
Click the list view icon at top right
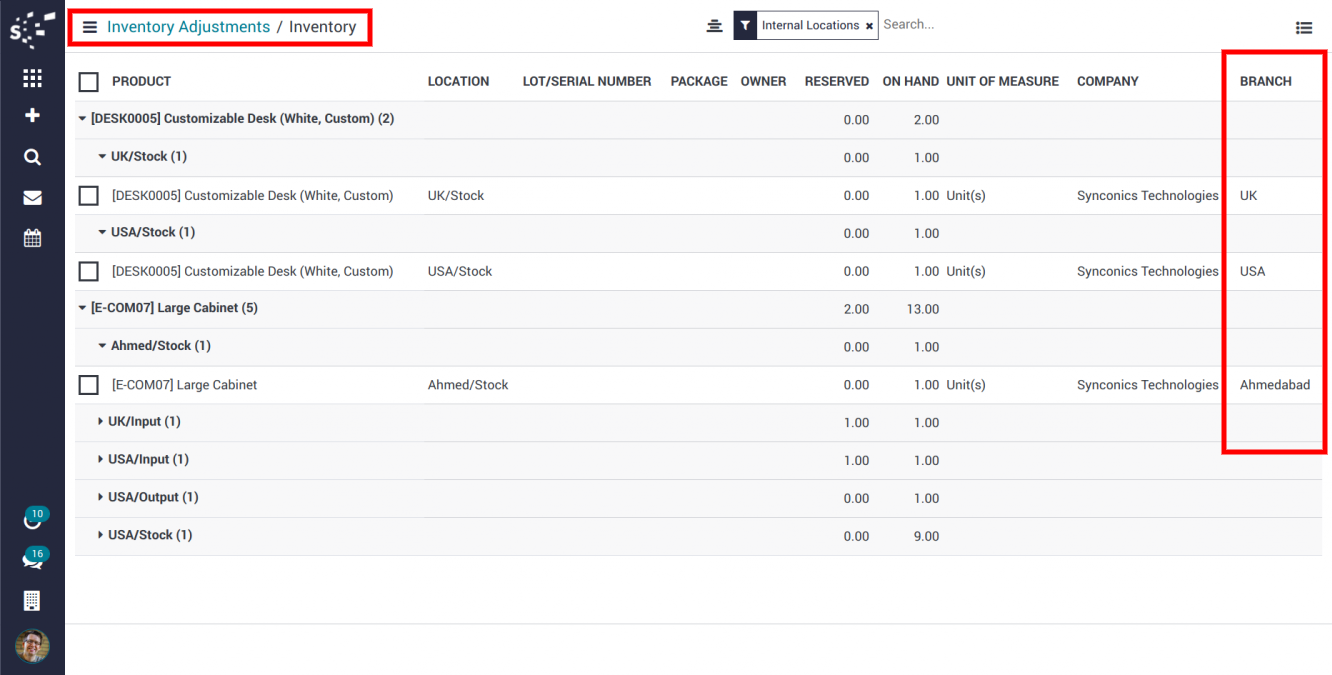coord(1304,28)
